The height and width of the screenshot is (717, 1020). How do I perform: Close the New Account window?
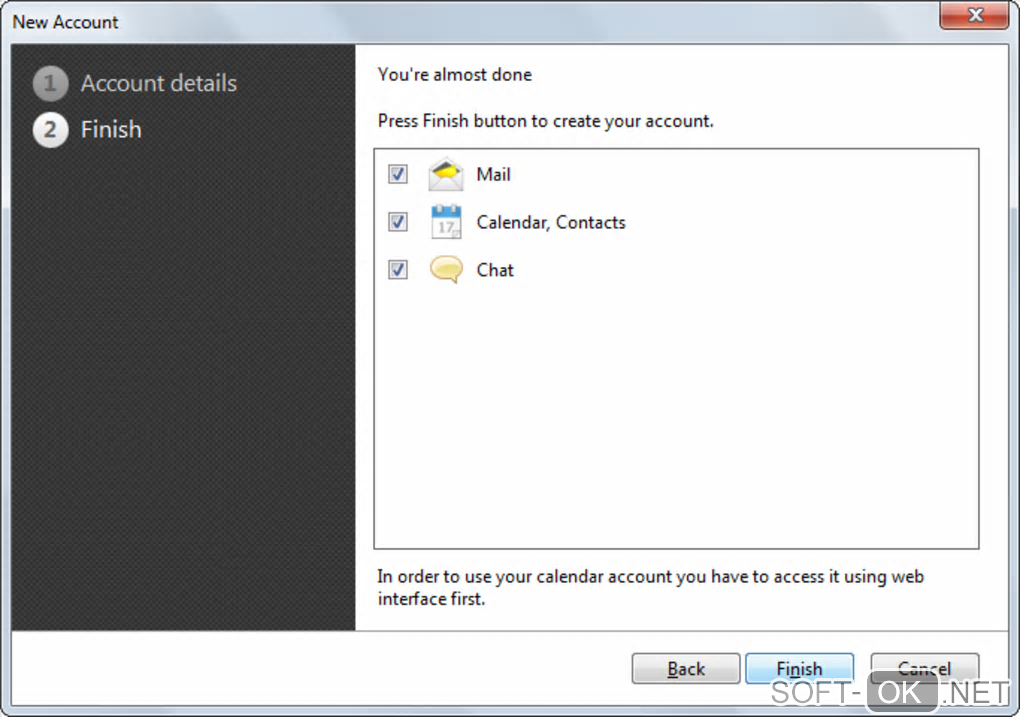973,17
